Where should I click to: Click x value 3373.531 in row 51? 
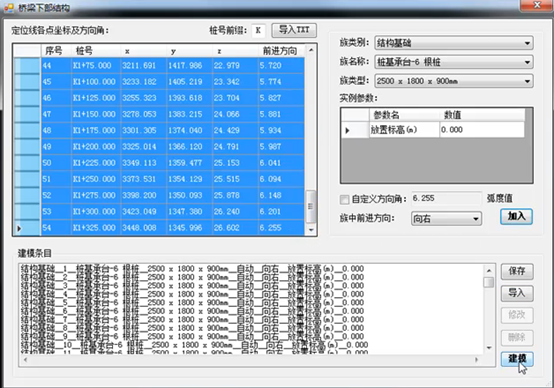point(143,179)
